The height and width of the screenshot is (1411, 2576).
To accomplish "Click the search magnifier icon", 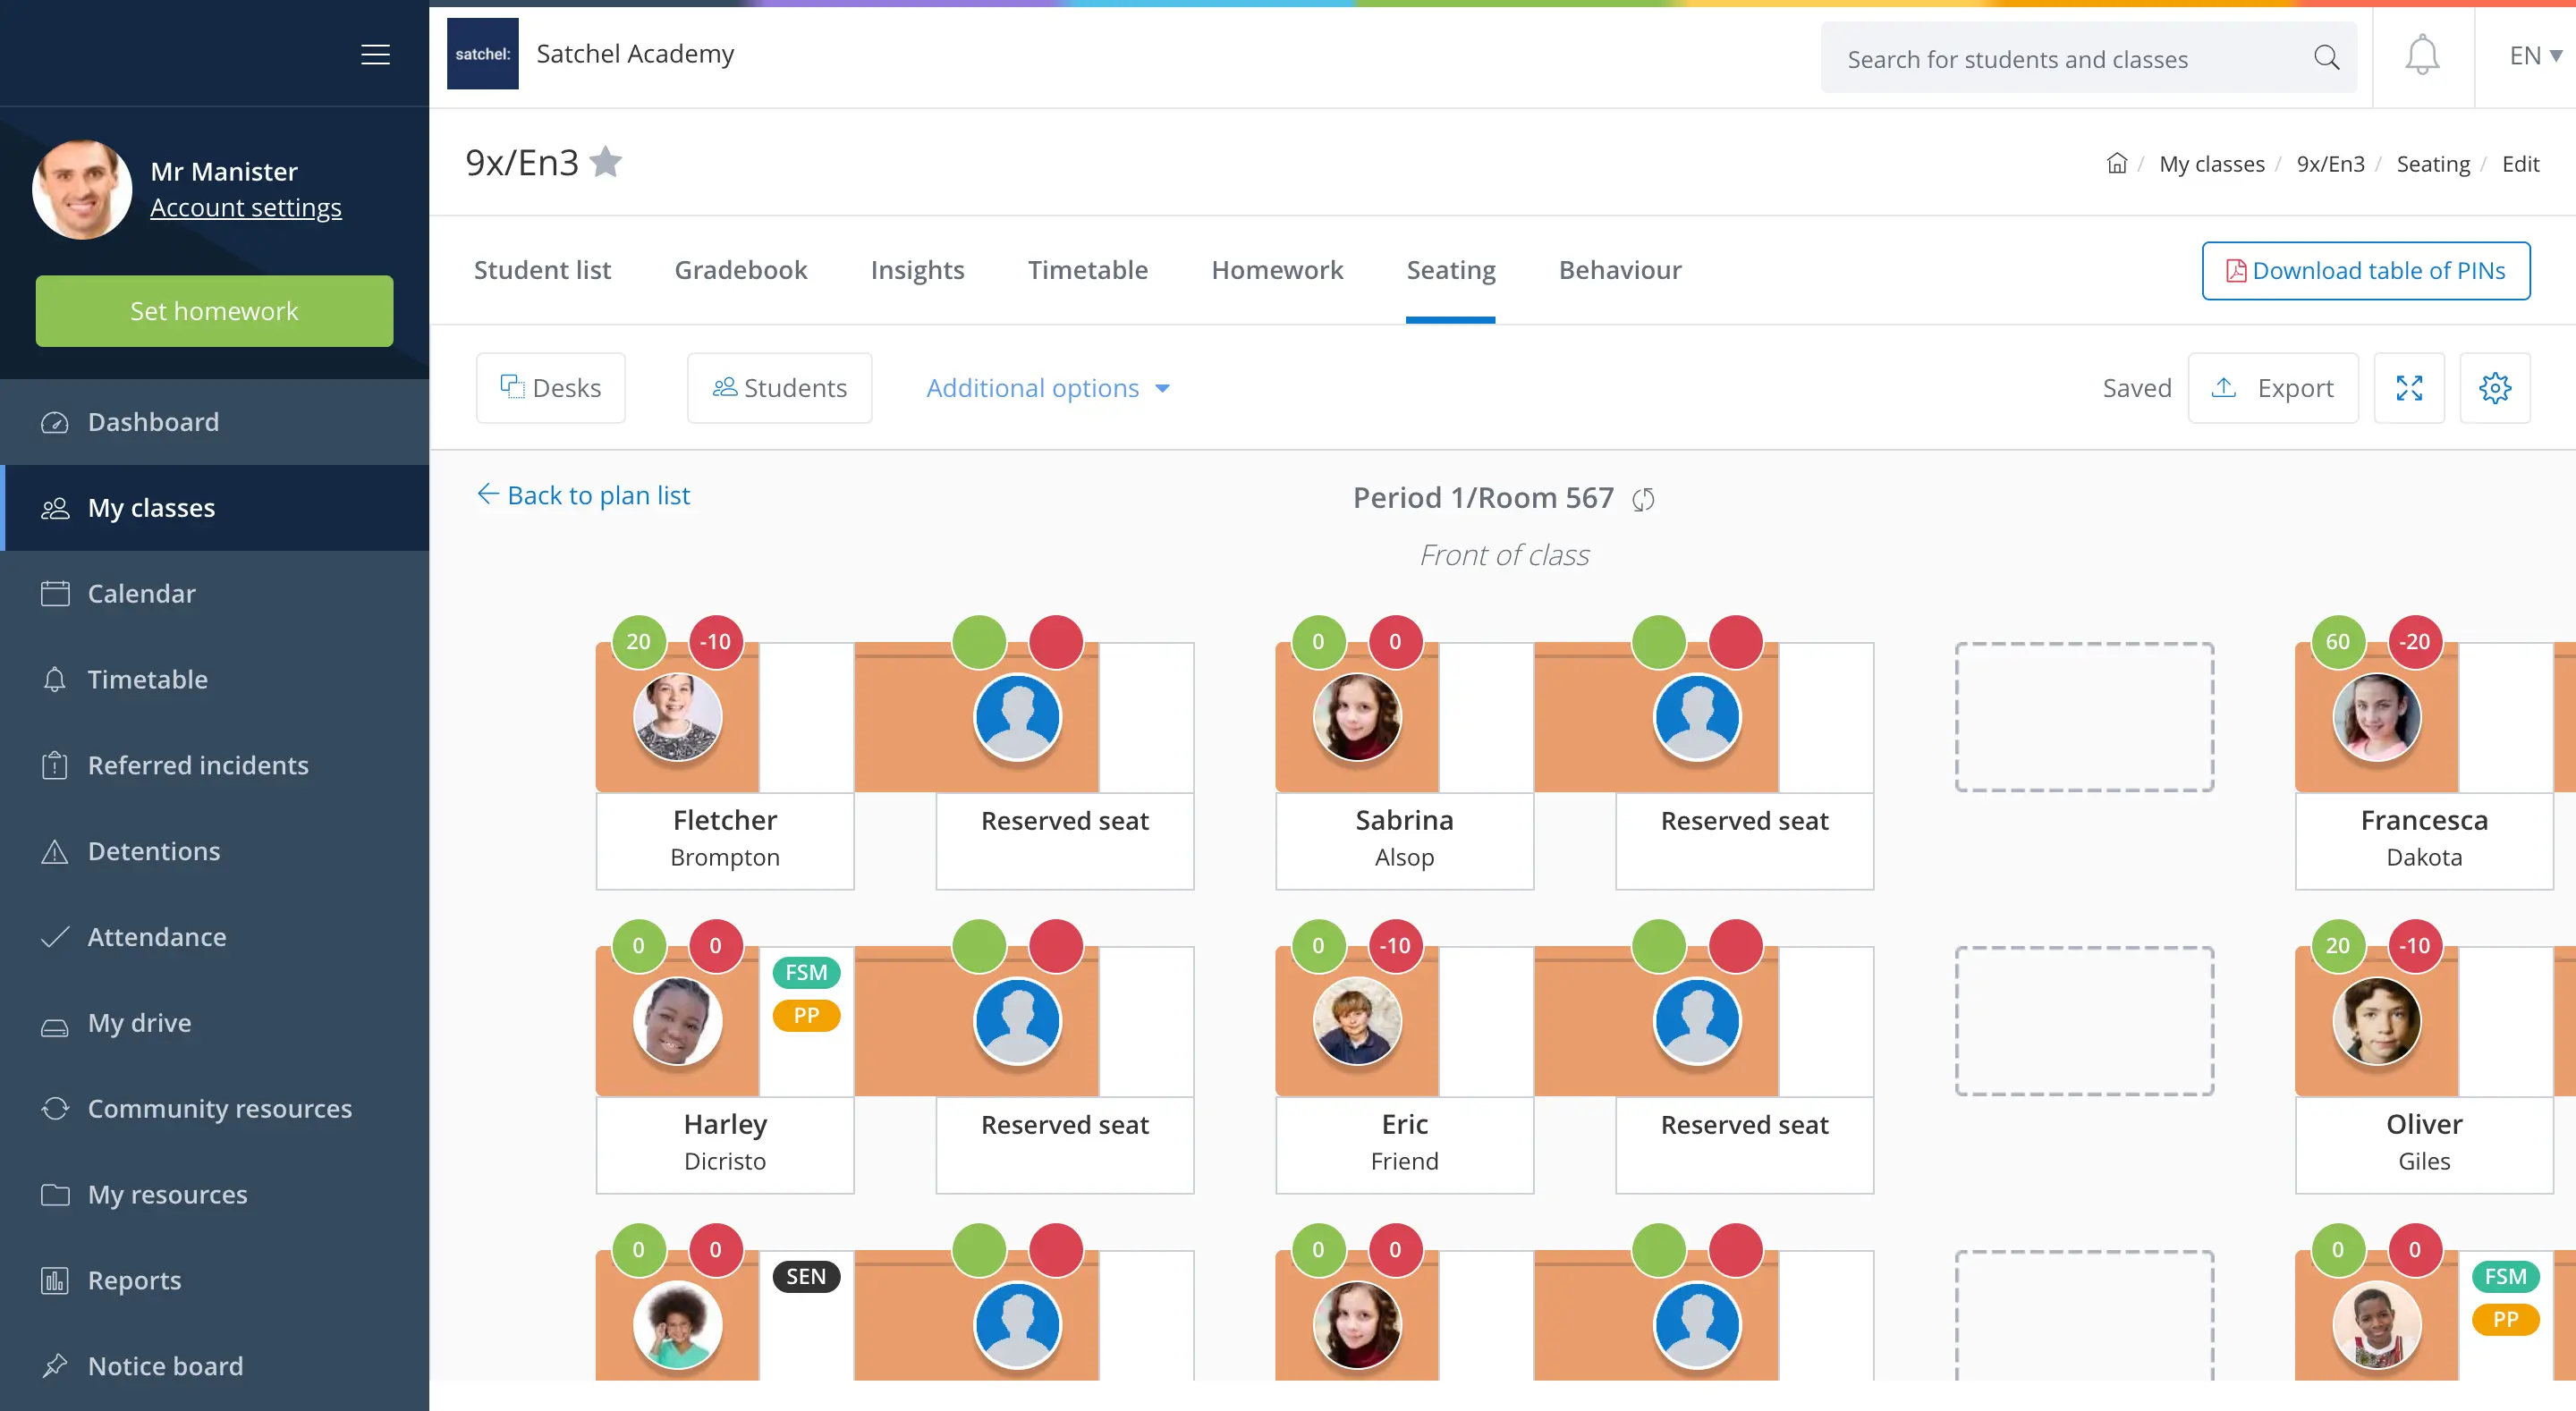I will (x=2327, y=57).
